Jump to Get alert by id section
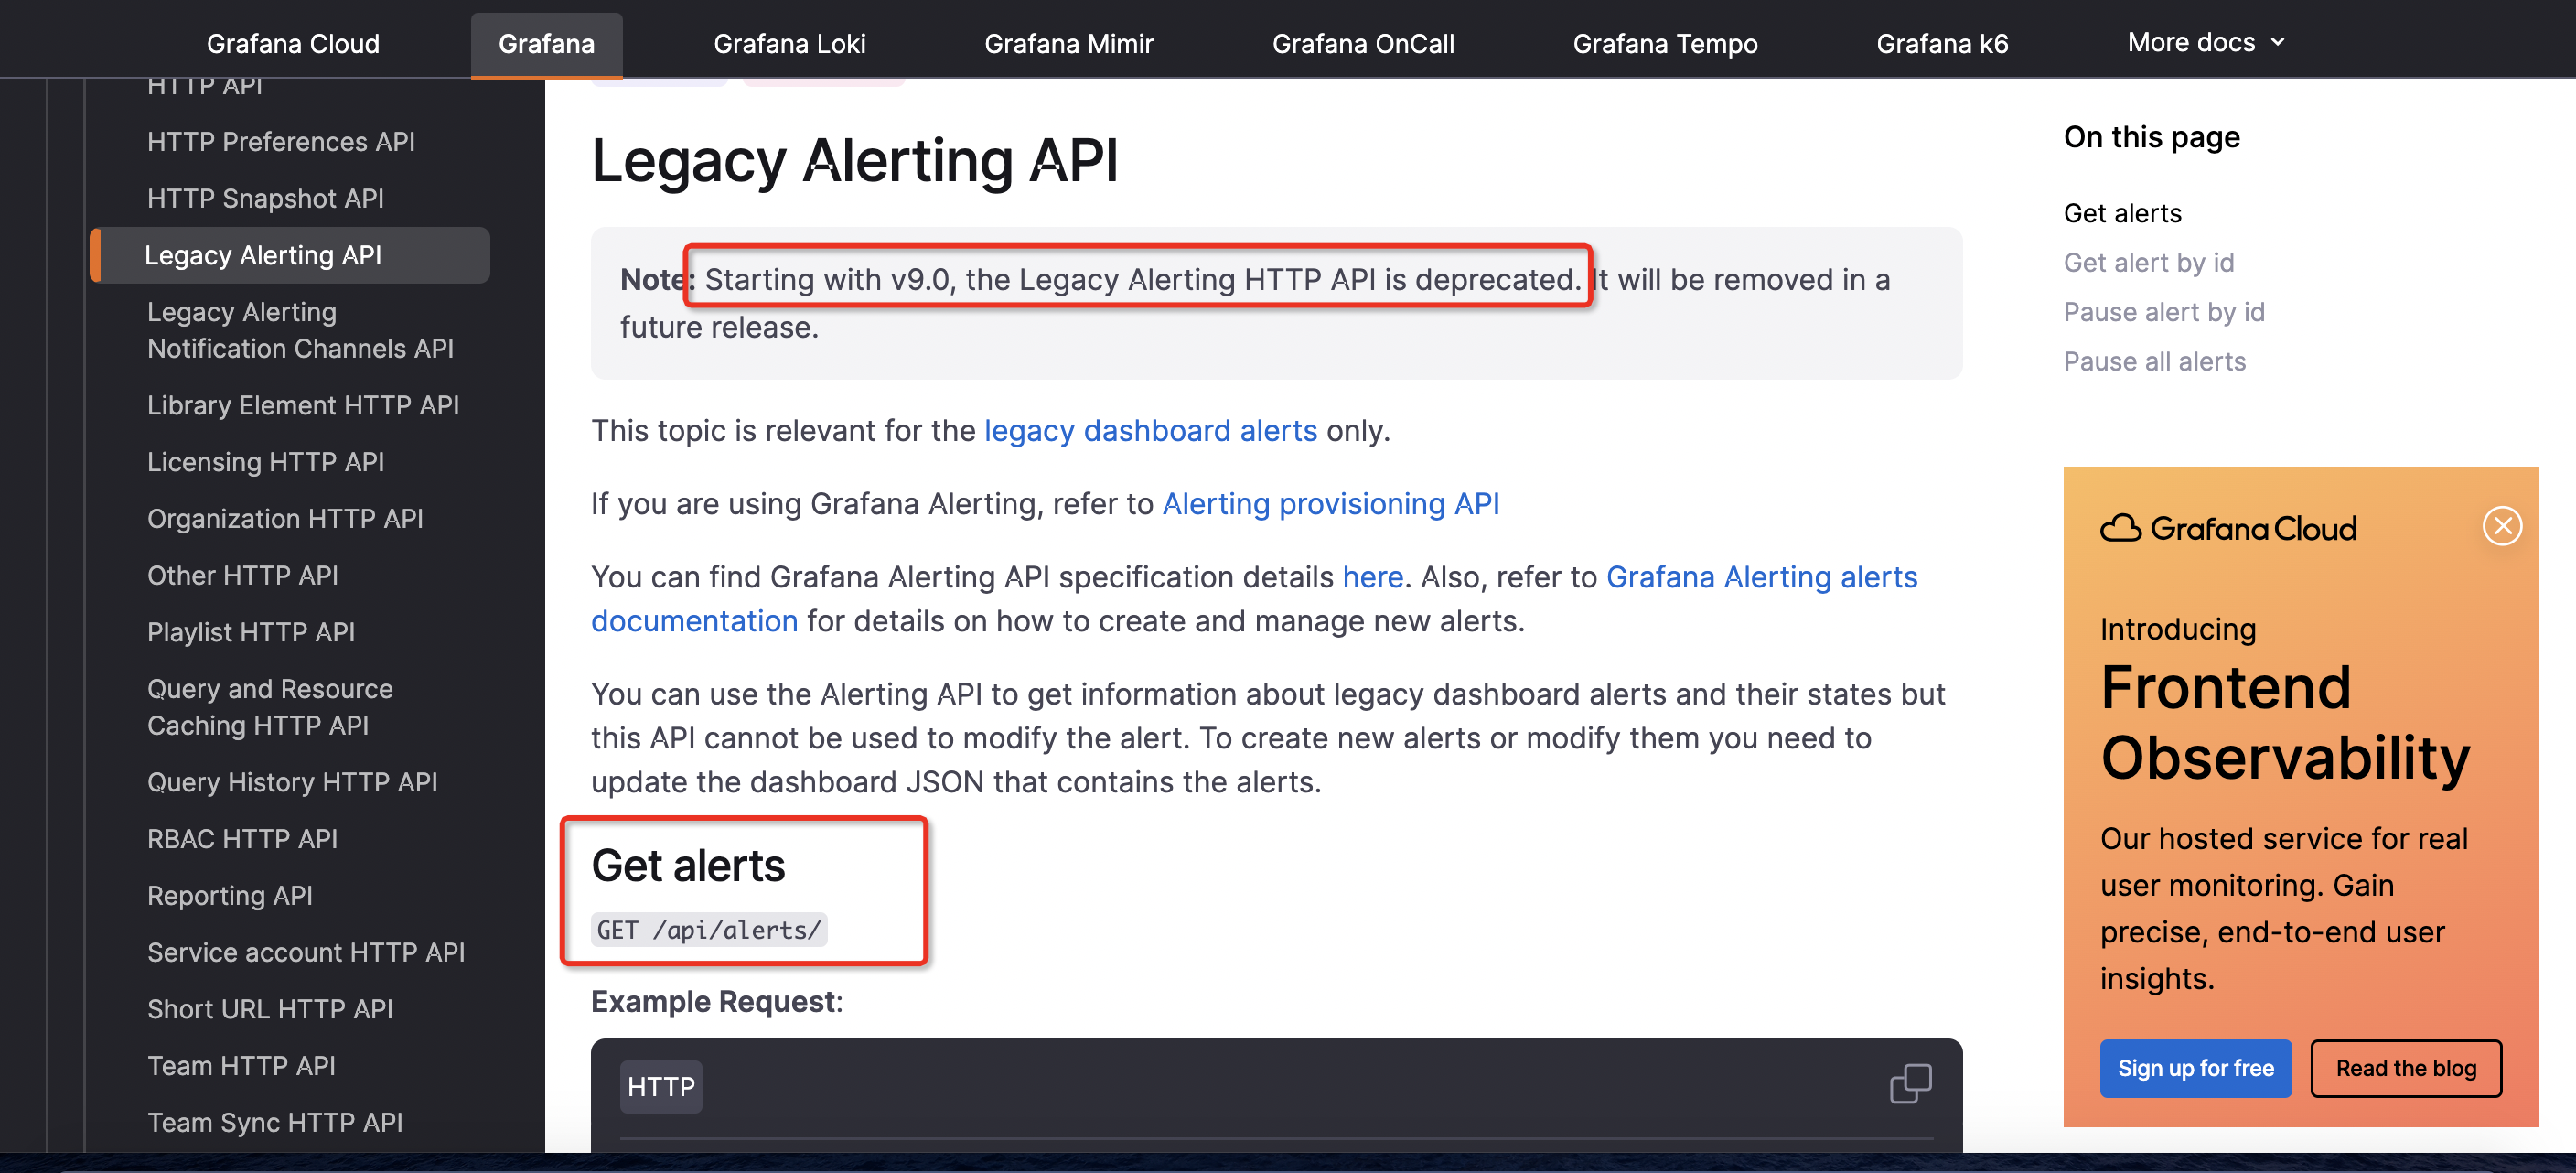The height and width of the screenshot is (1173, 2576). point(2148,262)
